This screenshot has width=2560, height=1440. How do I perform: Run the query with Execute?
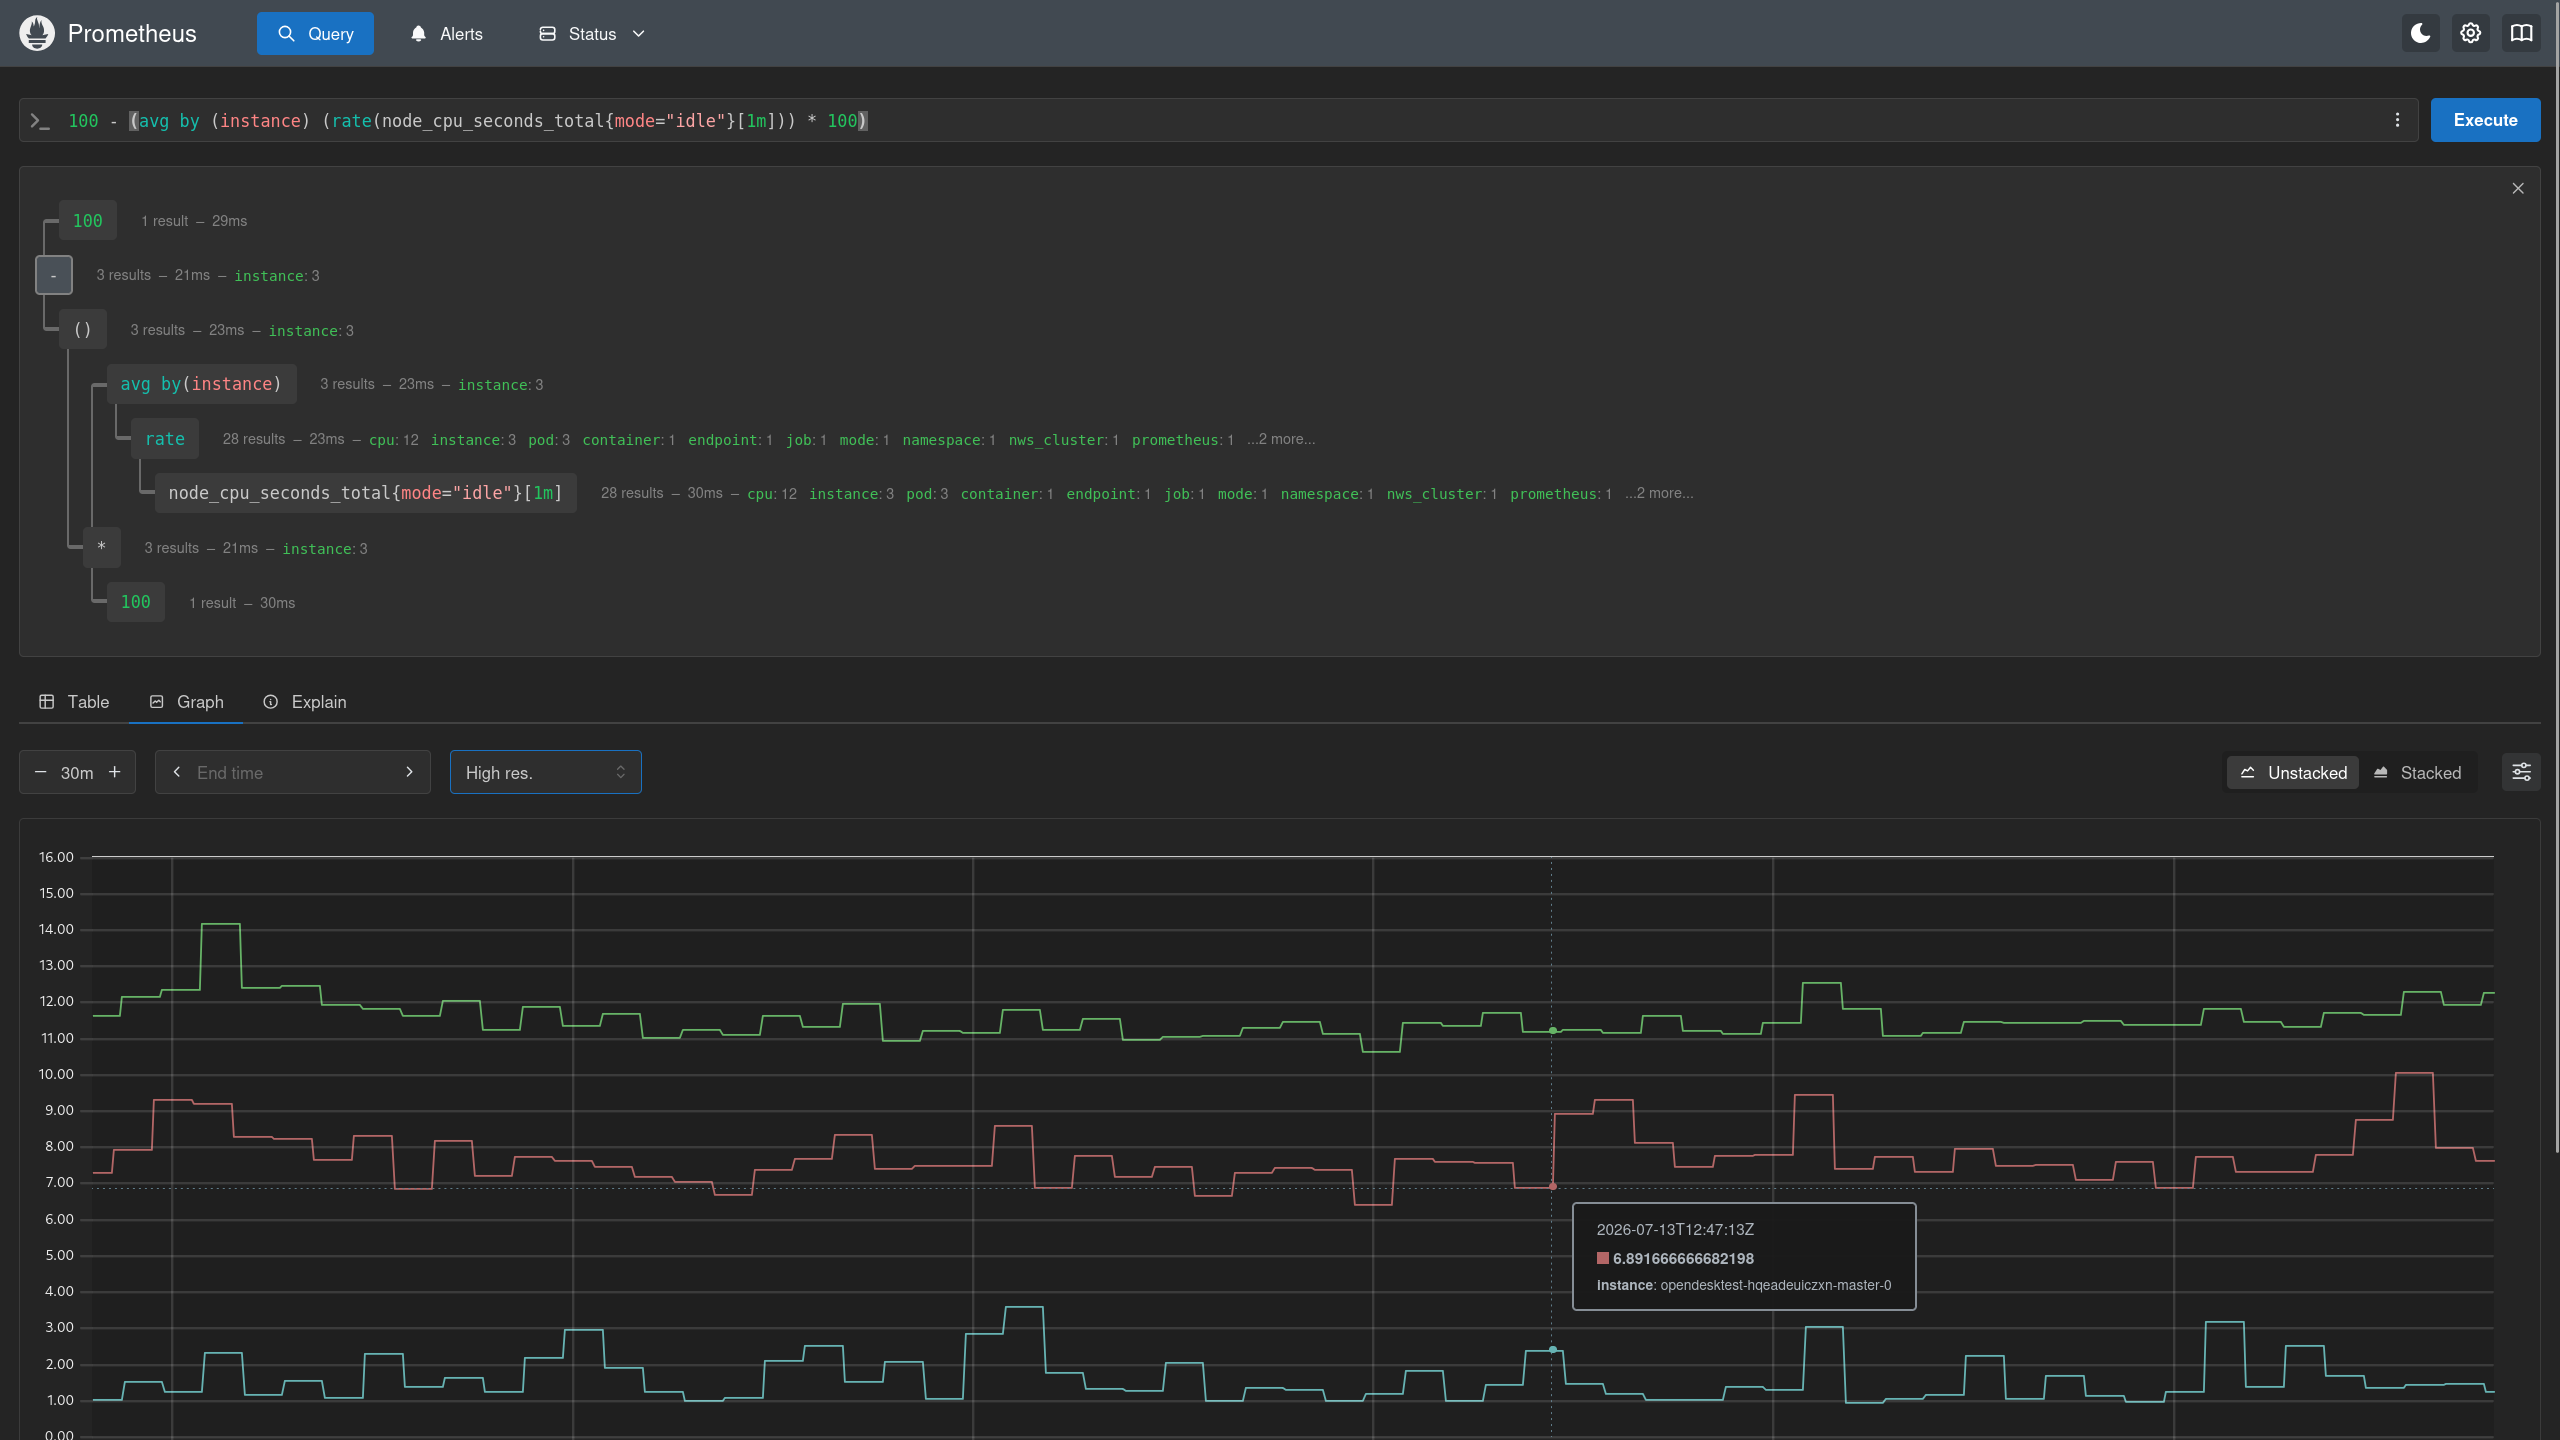tap(2485, 120)
